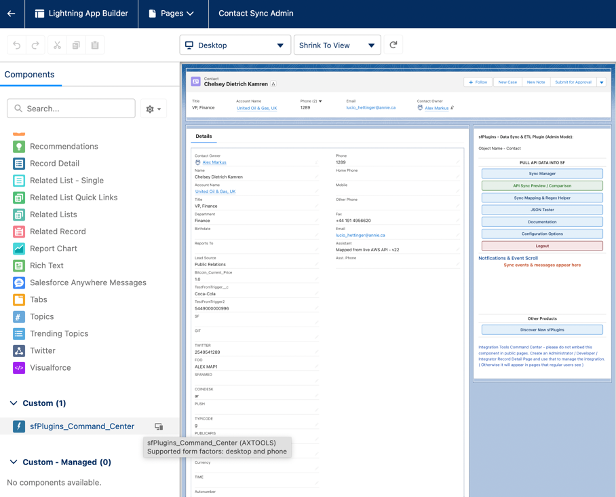Image resolution: width=616 pixels, height=497 pixels.
Task: Refresh the canvas preview
Action: tap(394, 45)
